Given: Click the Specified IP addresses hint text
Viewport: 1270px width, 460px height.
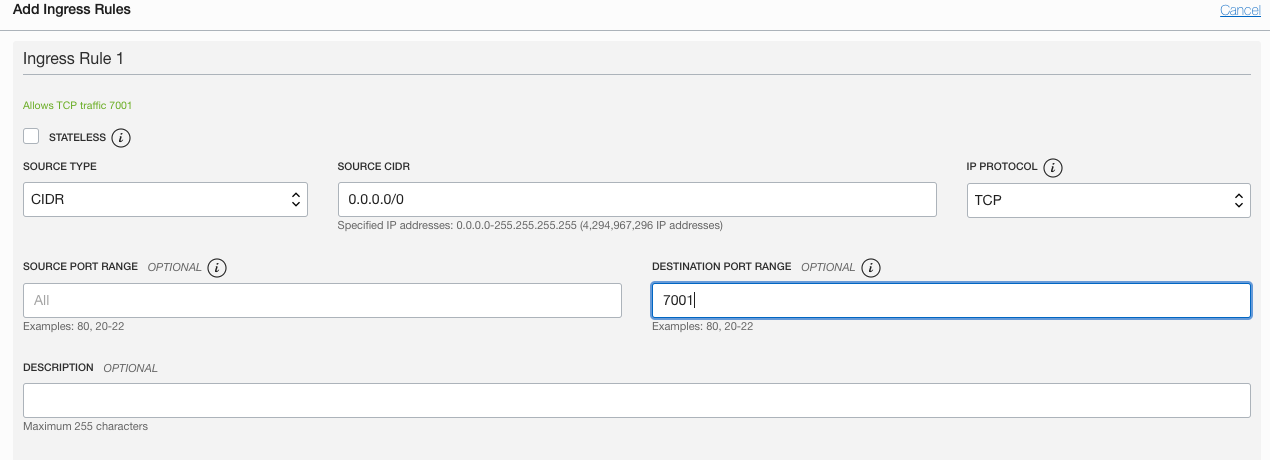Looking at the screenshot, I should click(x=530, y=226).
